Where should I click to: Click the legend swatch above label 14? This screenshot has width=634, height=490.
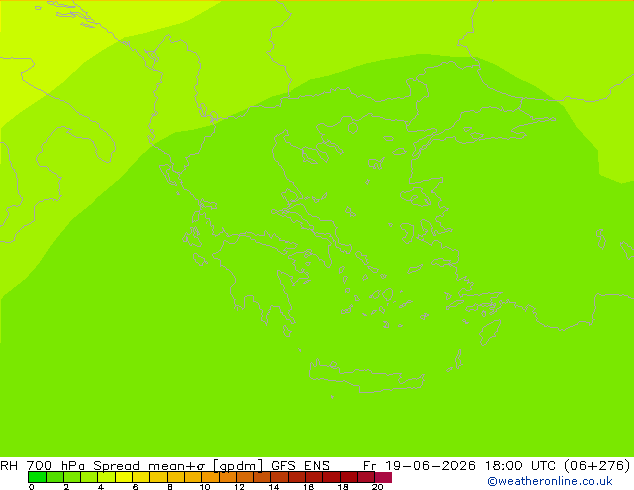pos(279,477)
